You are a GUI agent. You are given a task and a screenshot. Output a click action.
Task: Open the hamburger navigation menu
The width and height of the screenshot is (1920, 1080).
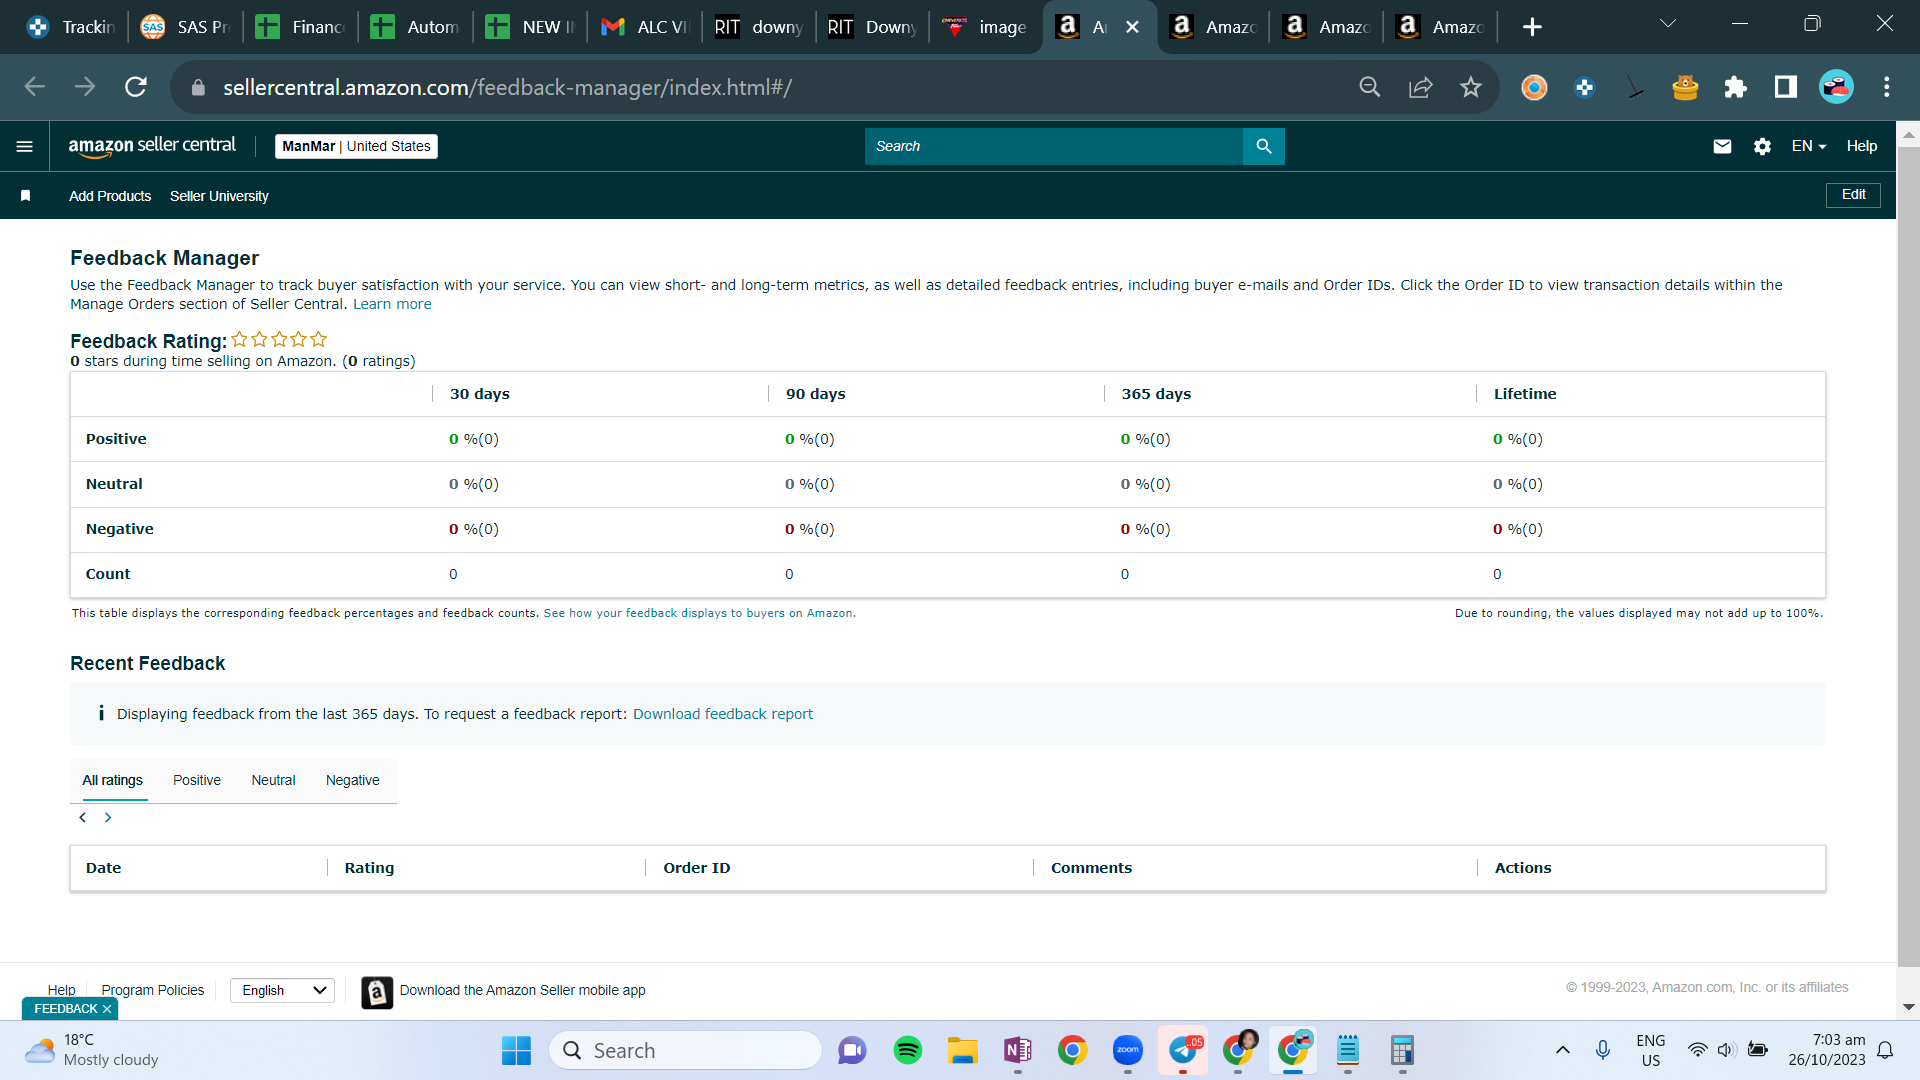(25, 146)
